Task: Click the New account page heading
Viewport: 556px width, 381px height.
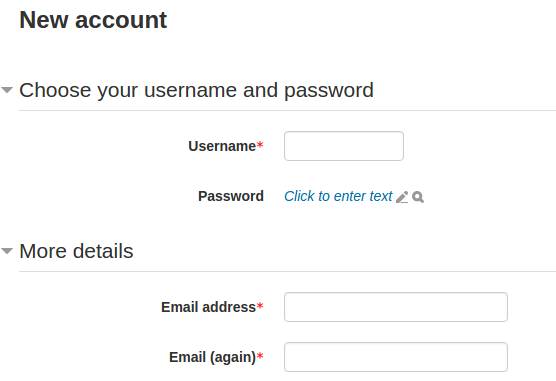Action: 93,20
